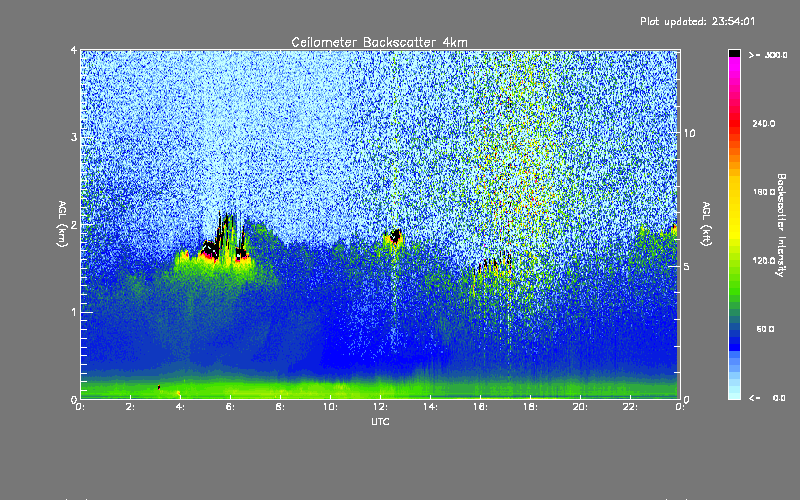Screen dimensions: 800x500
Task: Click the 'UTC' x-axis label
Action: pos(380,421)
